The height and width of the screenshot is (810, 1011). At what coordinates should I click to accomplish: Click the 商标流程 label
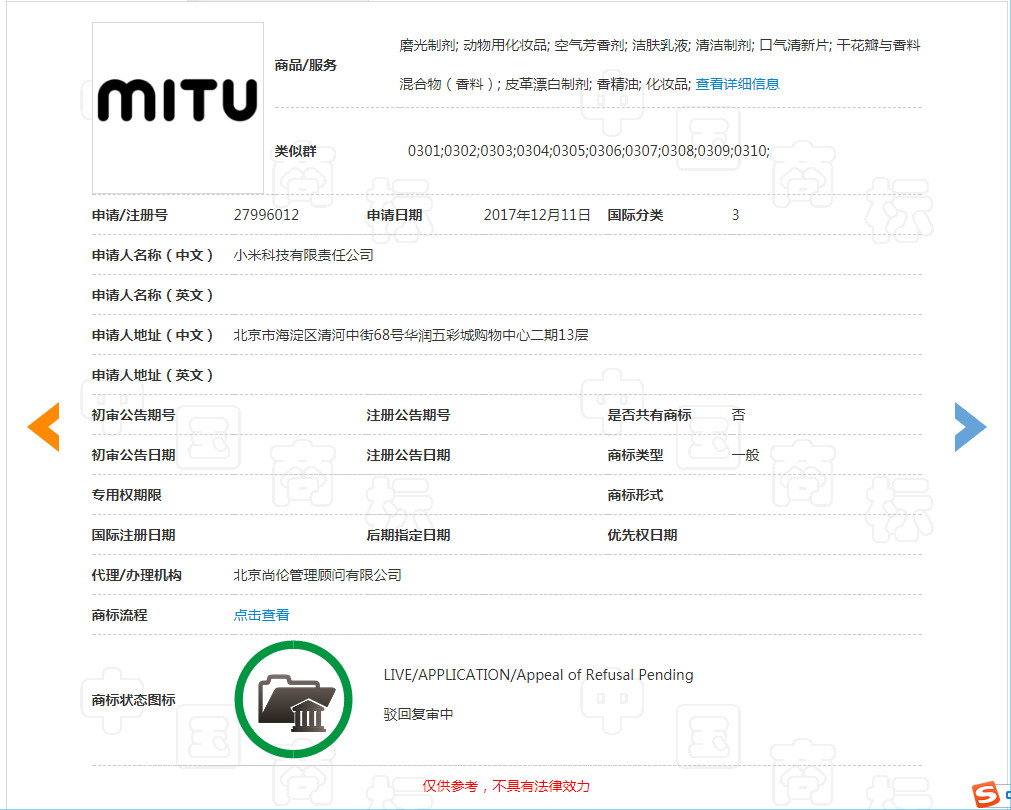119,615
